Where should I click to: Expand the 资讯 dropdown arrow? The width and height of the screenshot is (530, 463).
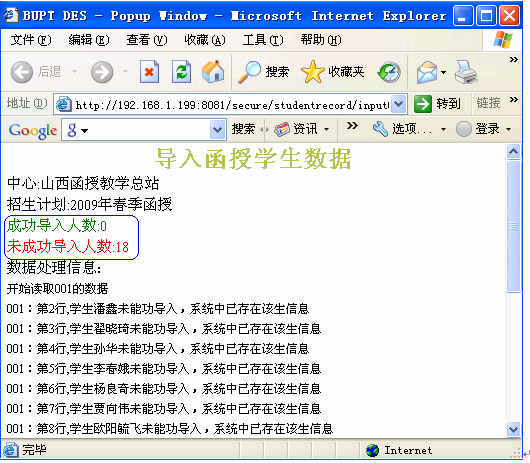coord(326,129)
